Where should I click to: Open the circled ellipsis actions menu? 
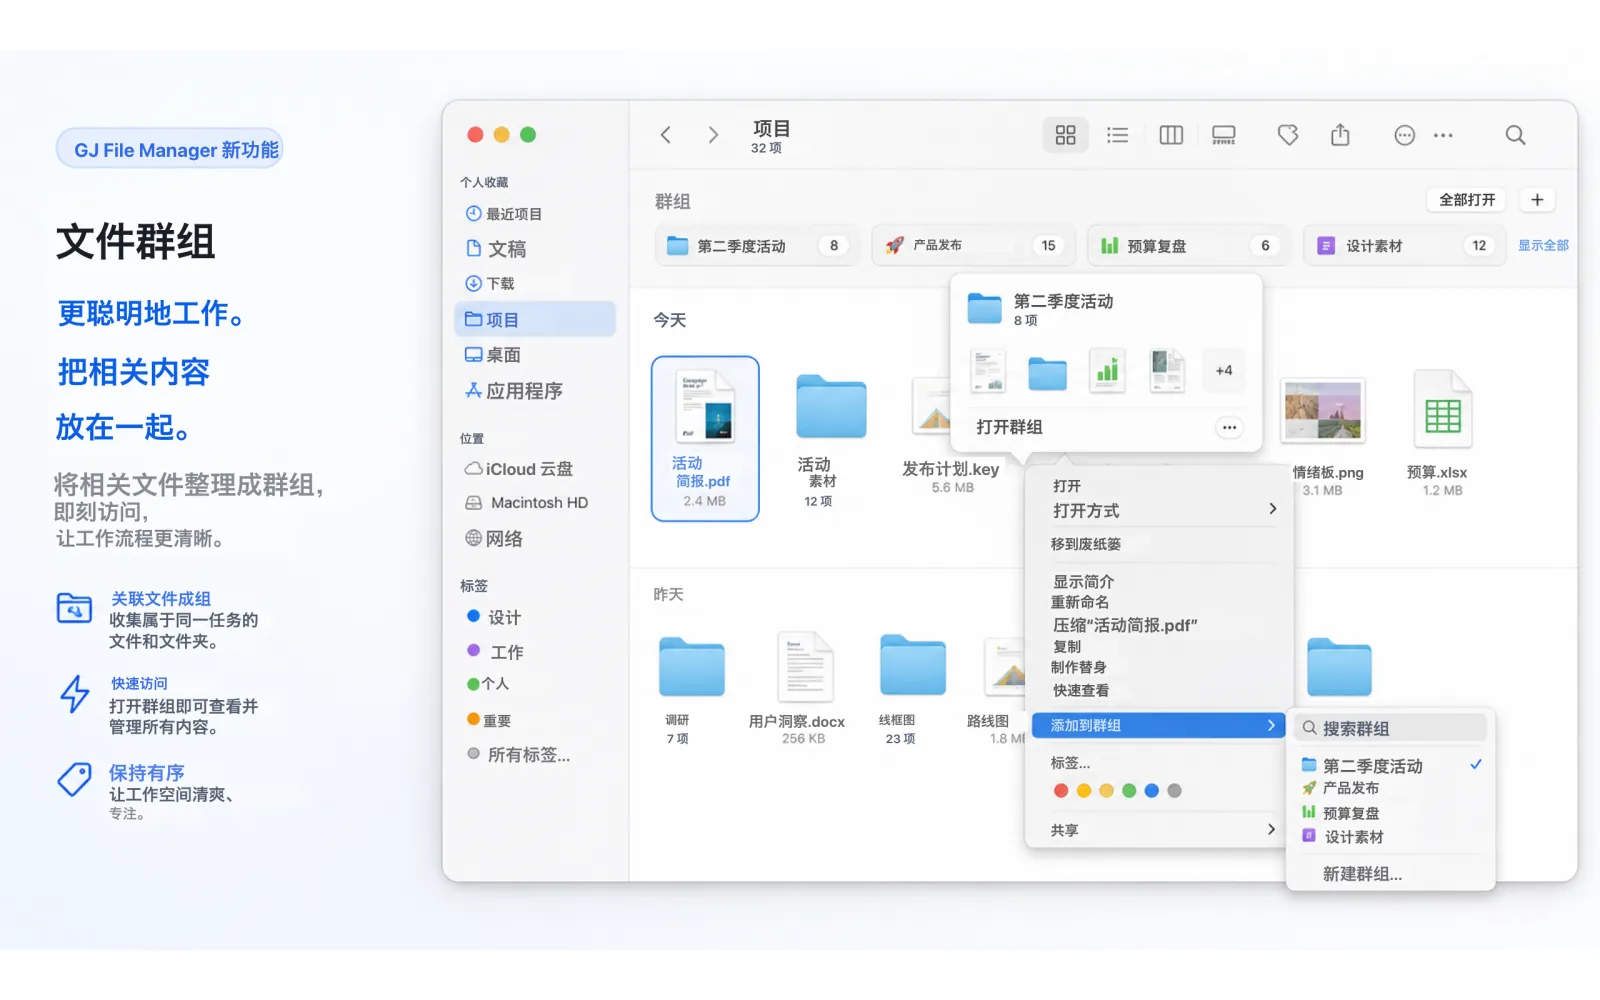[1404, 135]
